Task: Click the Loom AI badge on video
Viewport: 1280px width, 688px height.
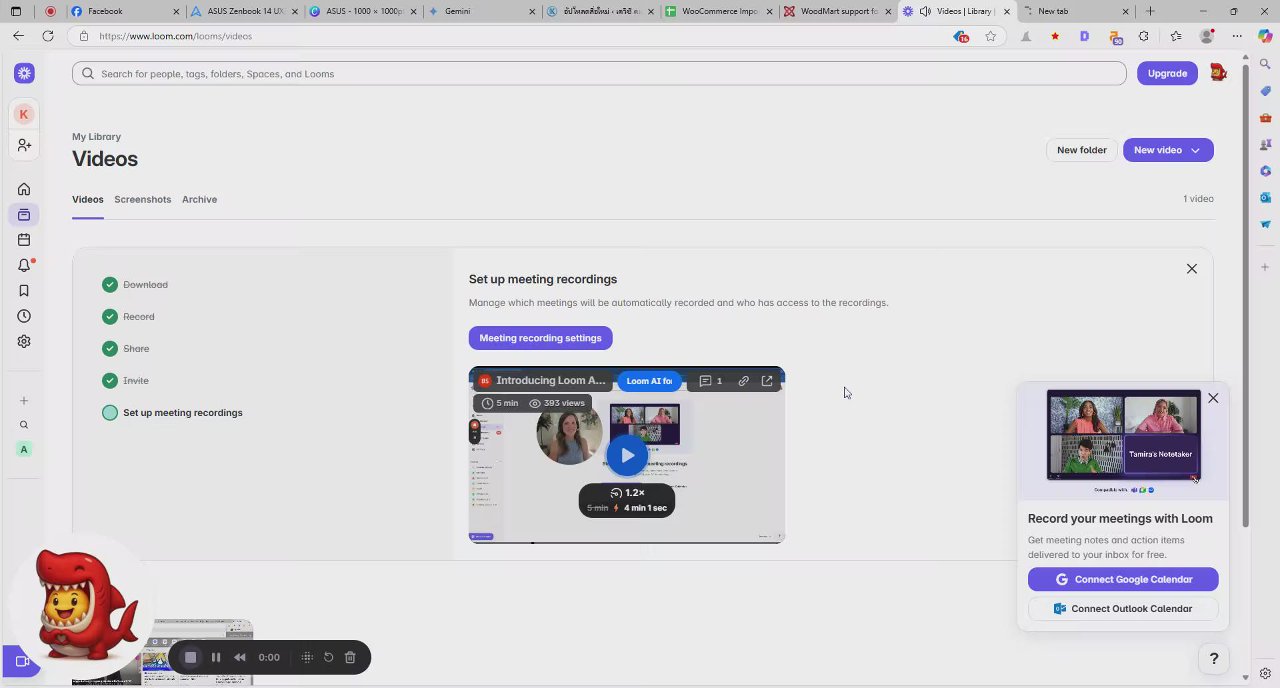Action: [x=649, y=381]
